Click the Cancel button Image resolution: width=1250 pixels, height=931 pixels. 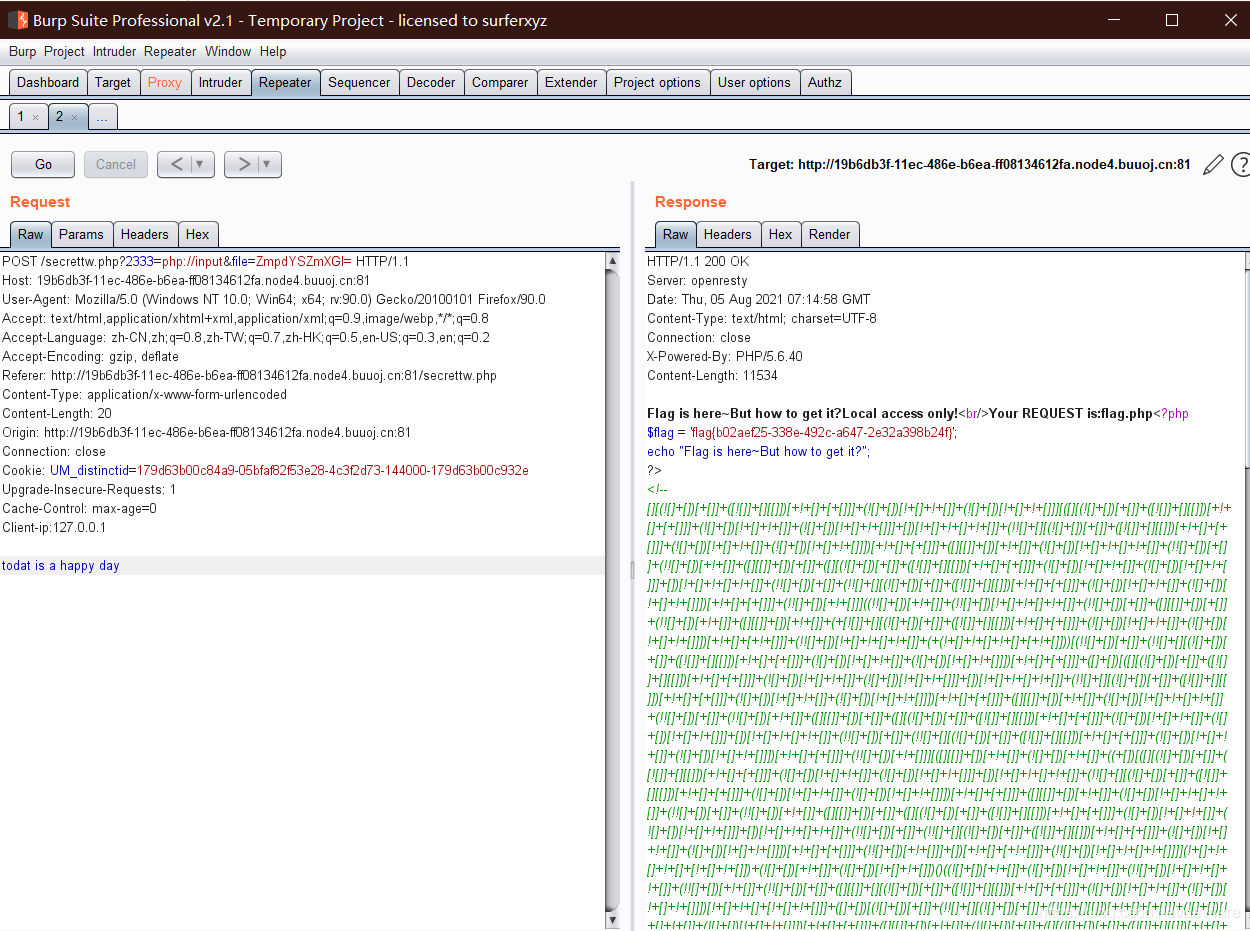(116, 164)
